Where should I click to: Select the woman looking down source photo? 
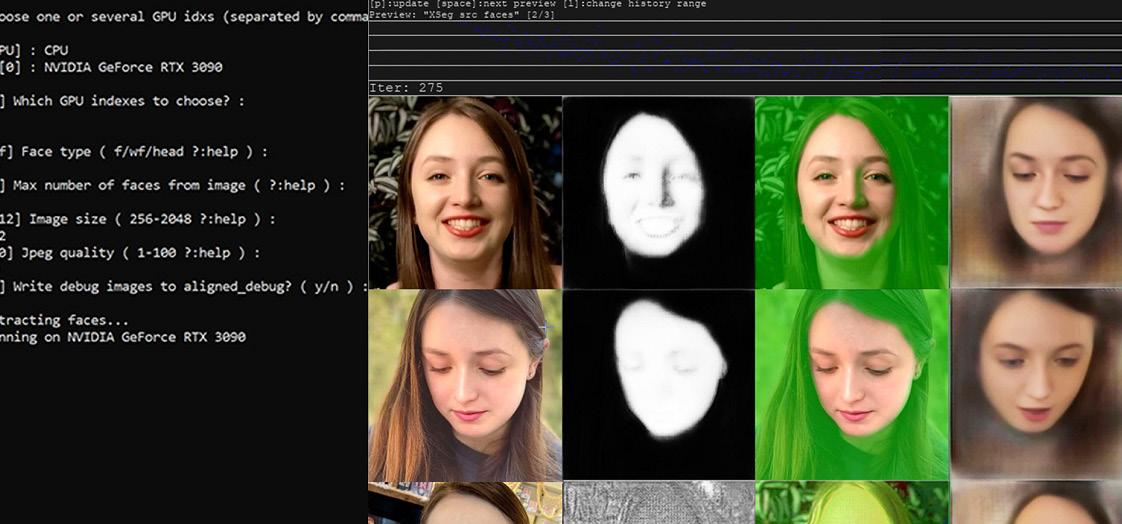pos(465,385)
